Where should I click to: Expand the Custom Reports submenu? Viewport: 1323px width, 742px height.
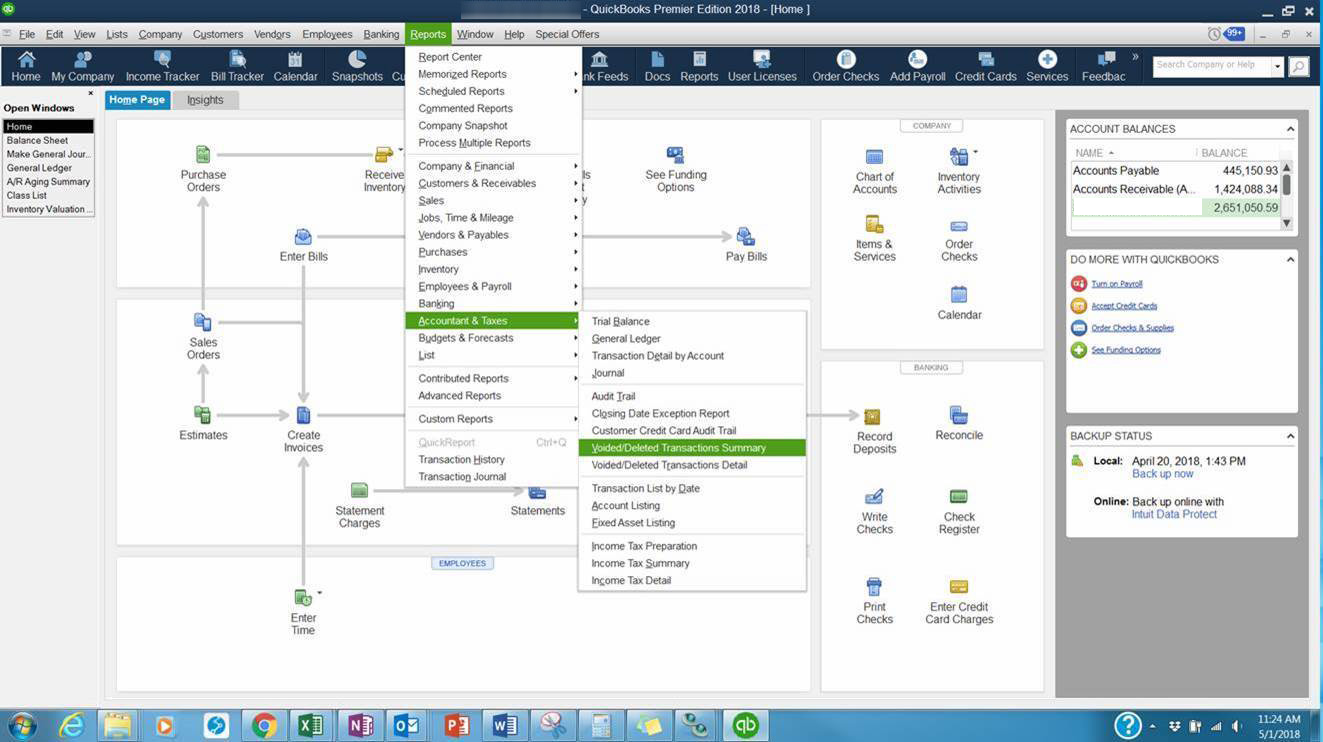(x=494, y=419)
